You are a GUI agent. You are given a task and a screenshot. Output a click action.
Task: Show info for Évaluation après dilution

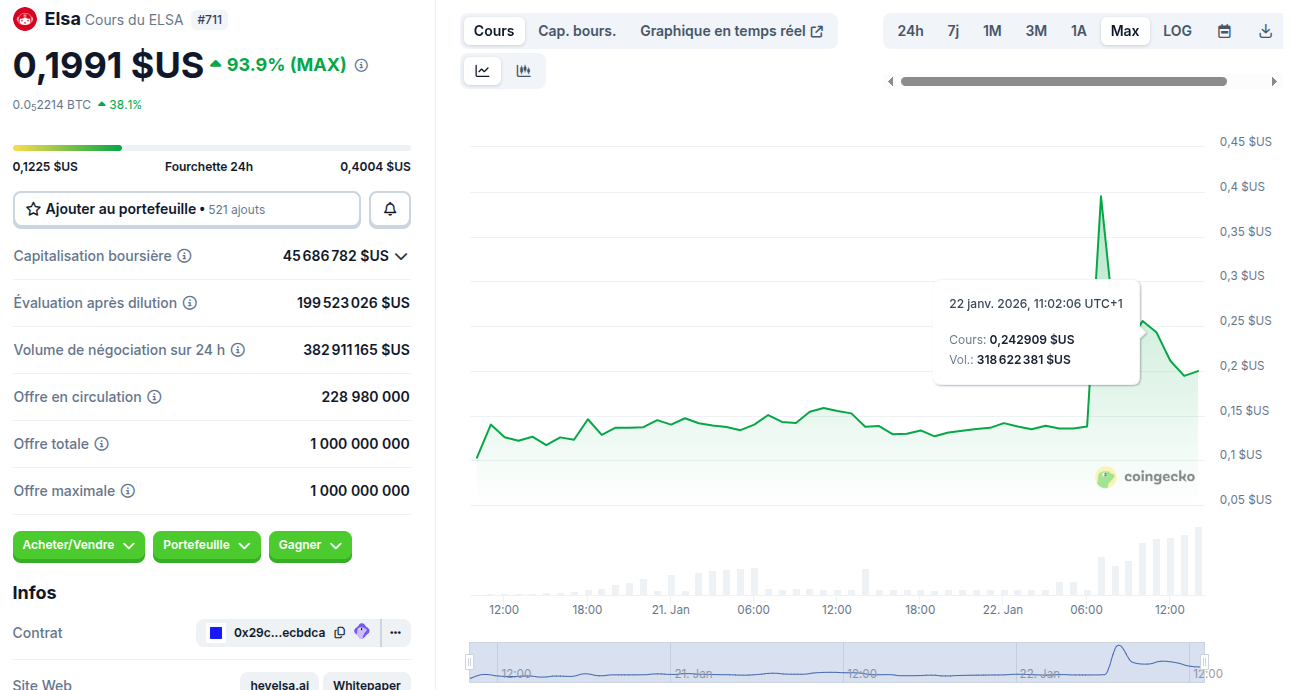190,303
